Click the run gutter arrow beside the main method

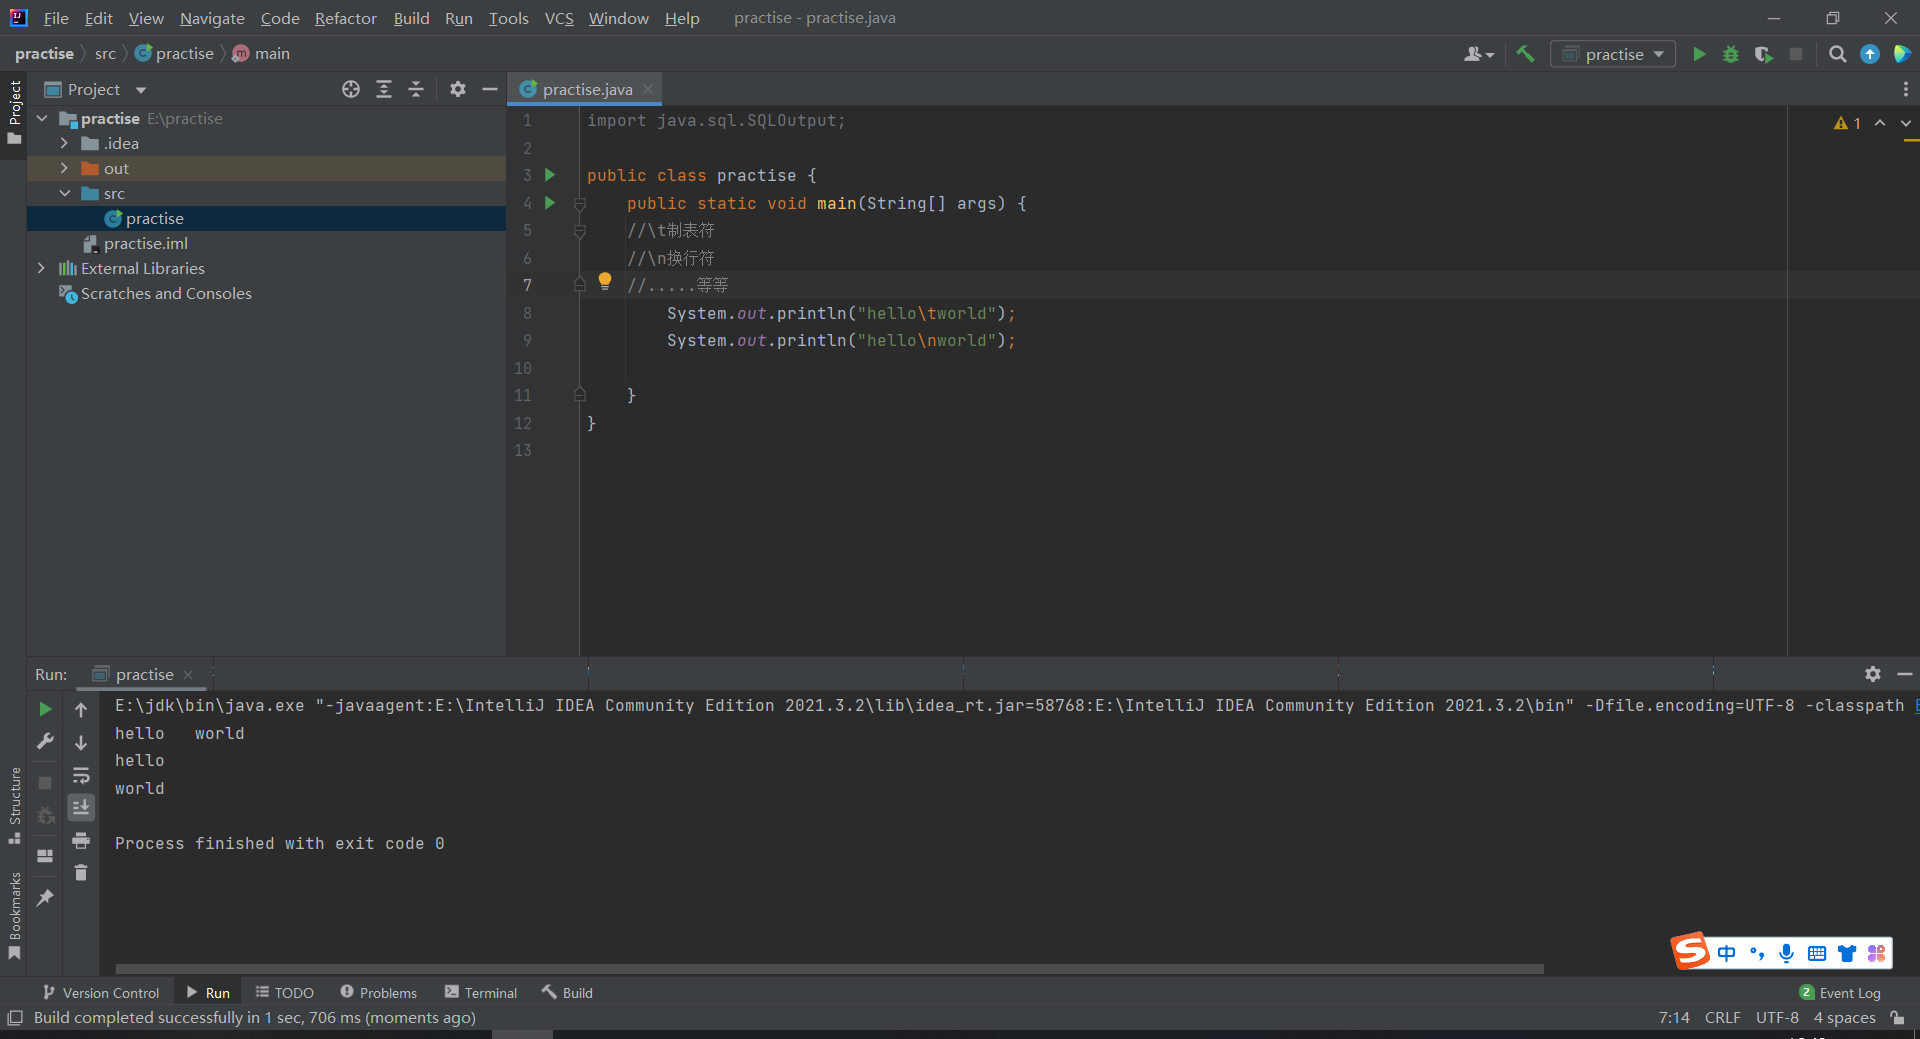pyautogui.click(x=550, y=203)
